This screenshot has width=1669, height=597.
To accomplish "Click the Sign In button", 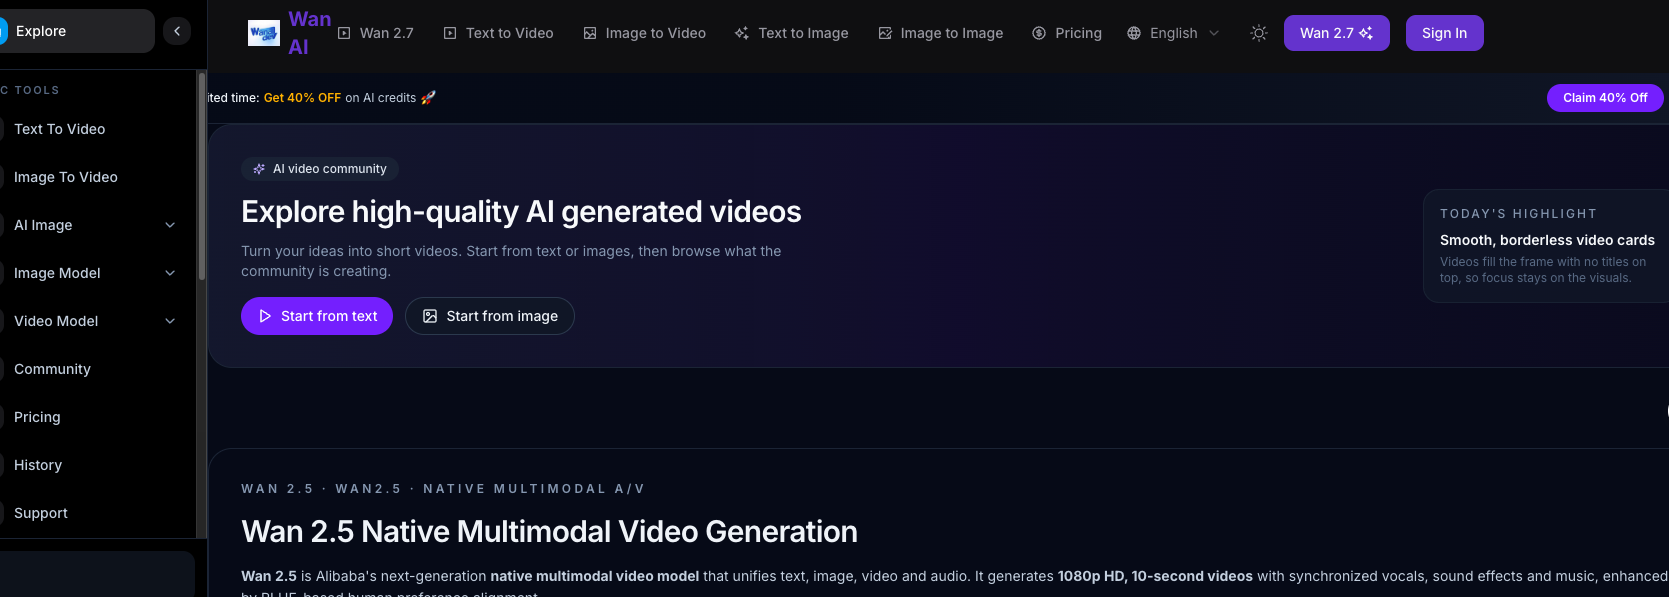I will click(x=1444, y=33).
